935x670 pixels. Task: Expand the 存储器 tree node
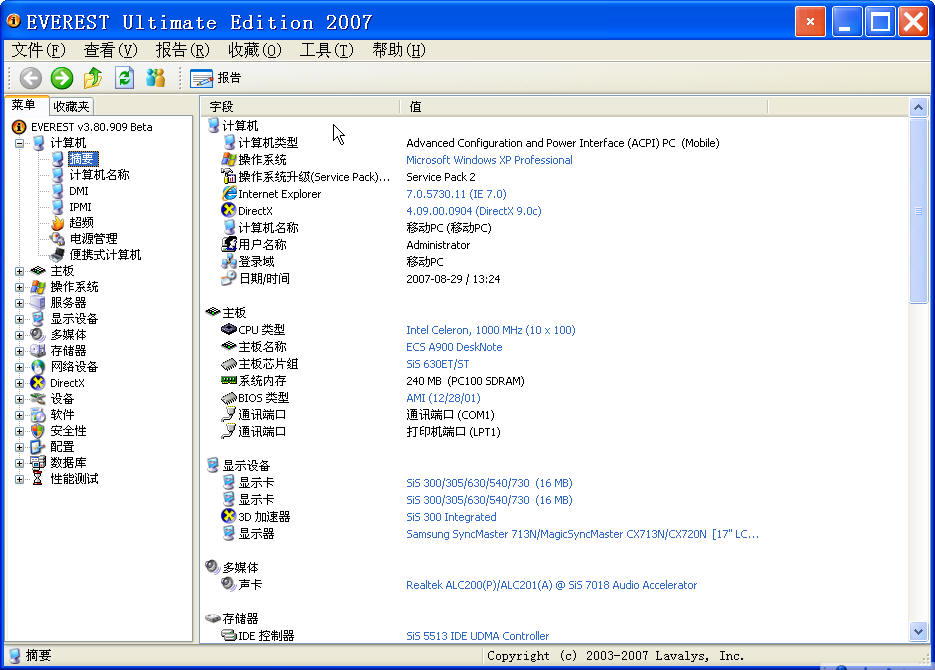point(19,351)
